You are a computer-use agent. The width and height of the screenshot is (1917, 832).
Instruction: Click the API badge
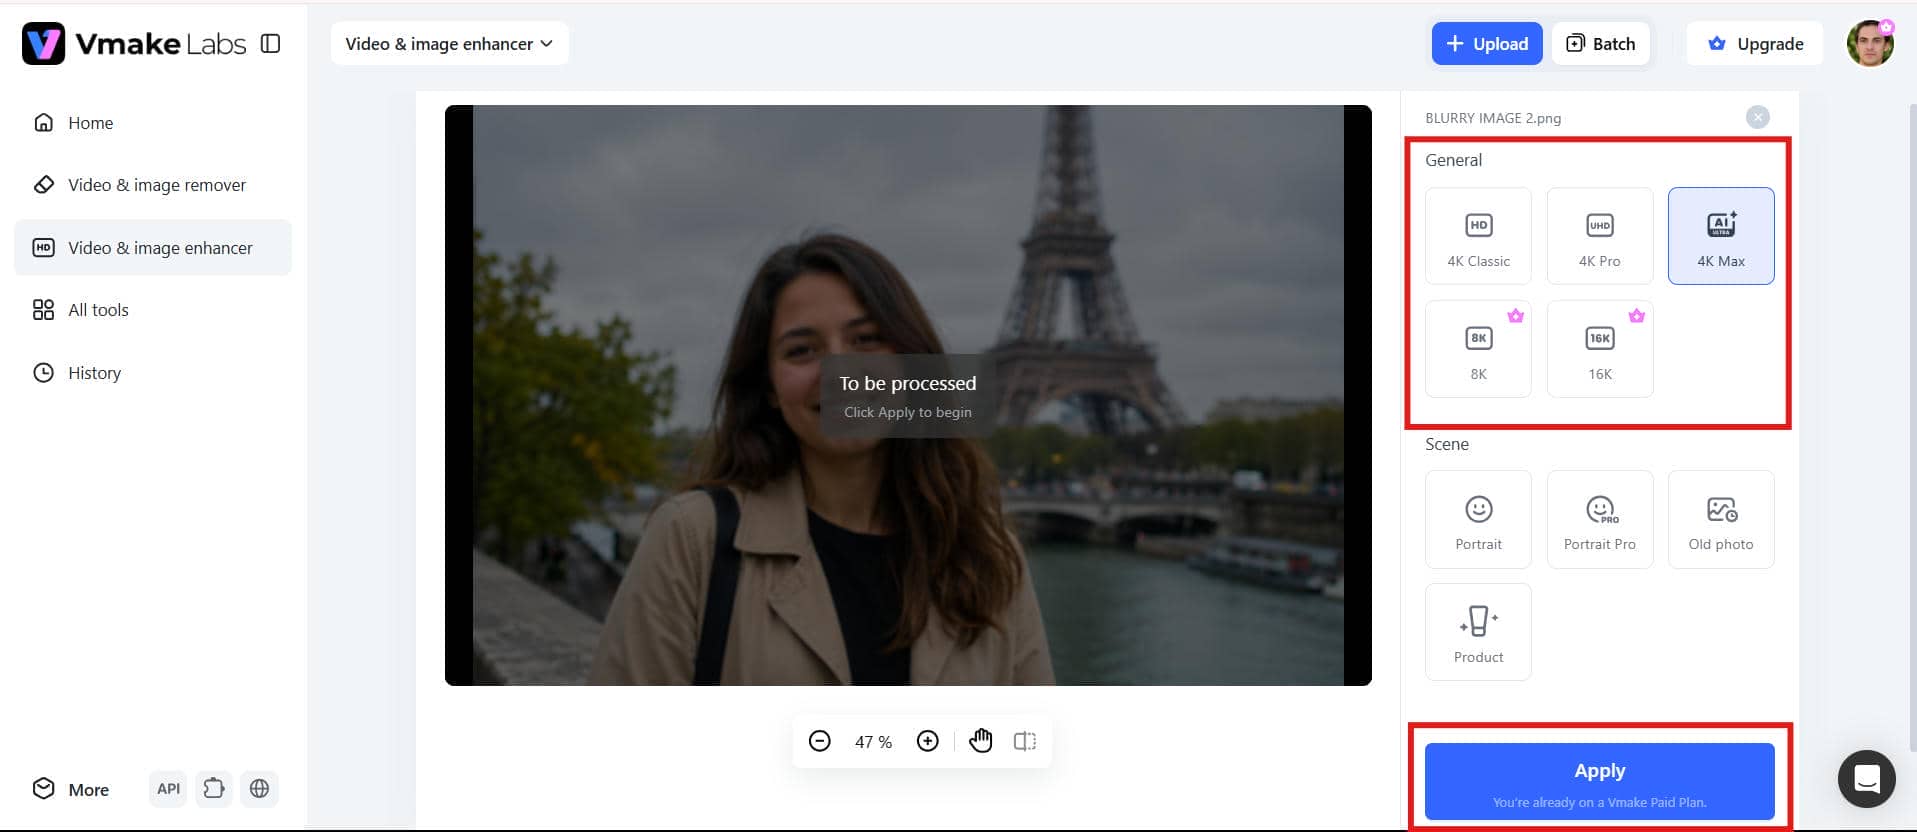(x=169, y=789)
